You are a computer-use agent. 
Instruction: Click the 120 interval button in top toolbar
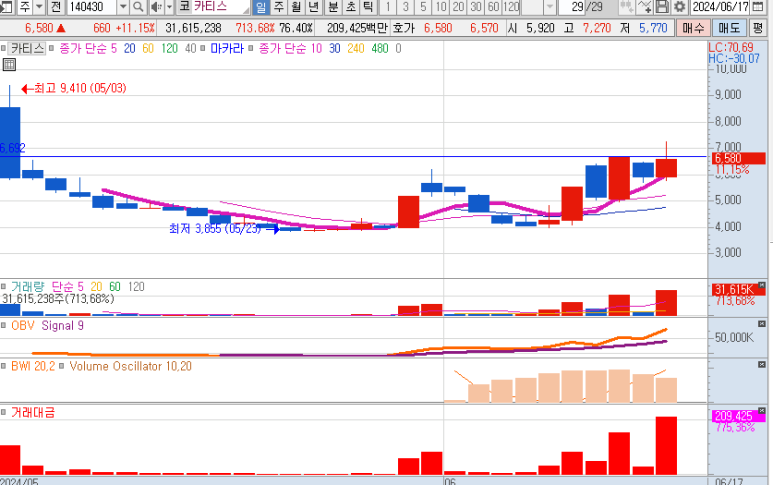[511, 7]
